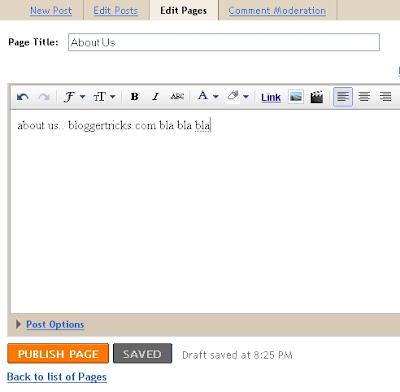Click the Link toolbar button

271,97
